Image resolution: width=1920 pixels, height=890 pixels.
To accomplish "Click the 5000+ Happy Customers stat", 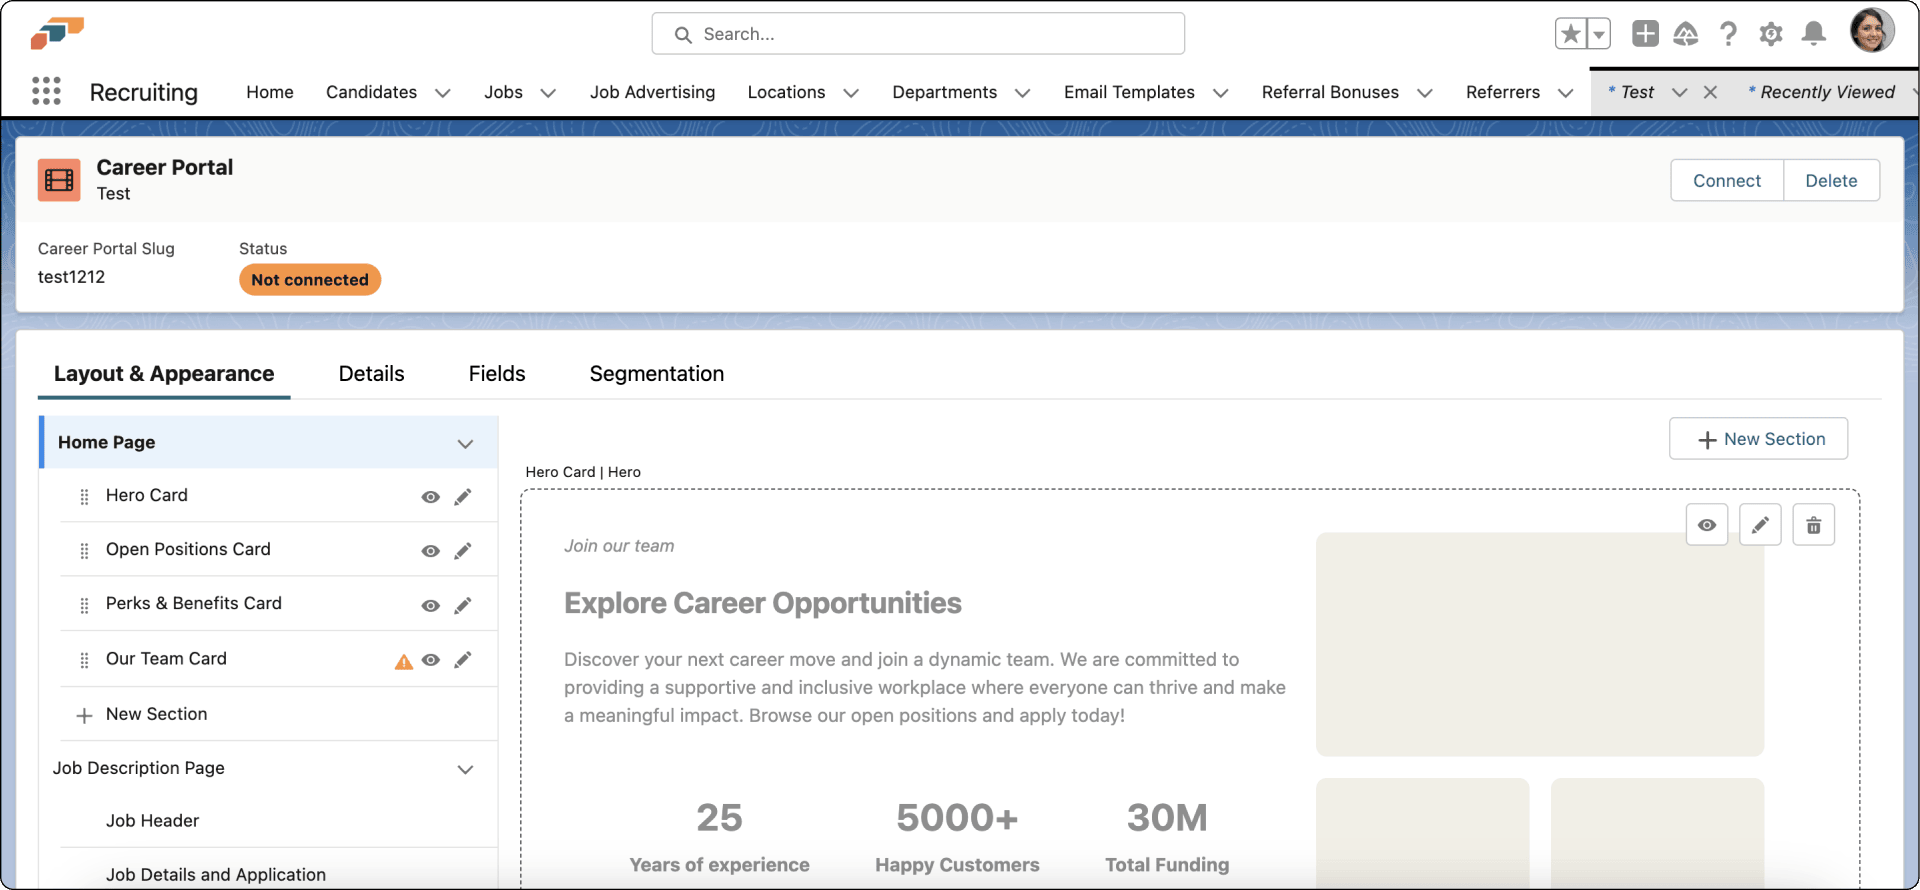I will 957,838.
